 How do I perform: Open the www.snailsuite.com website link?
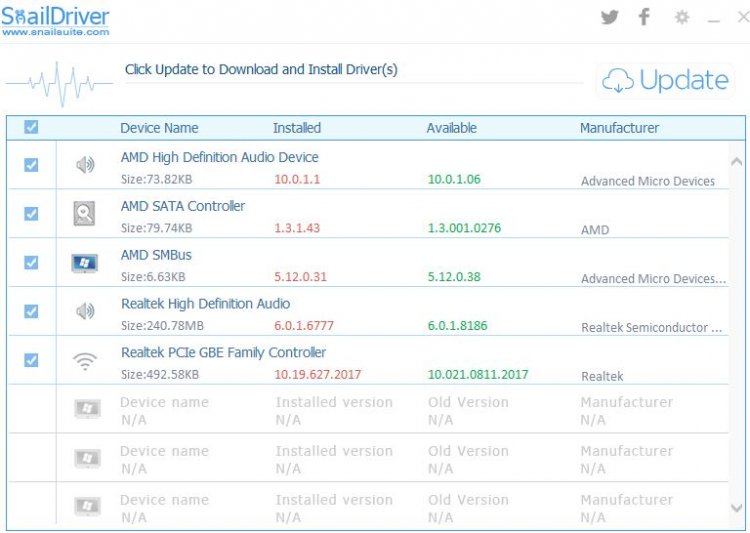(56, 32)
